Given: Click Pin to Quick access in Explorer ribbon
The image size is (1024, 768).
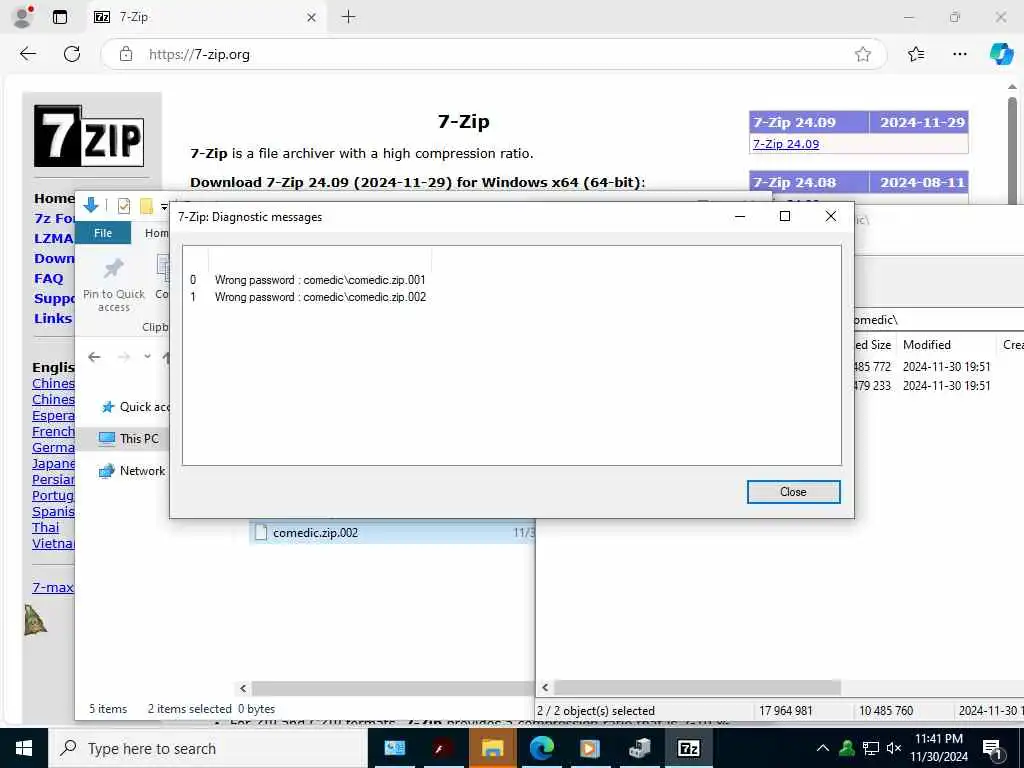Looking at the screenshot, I should click(114, 285).
